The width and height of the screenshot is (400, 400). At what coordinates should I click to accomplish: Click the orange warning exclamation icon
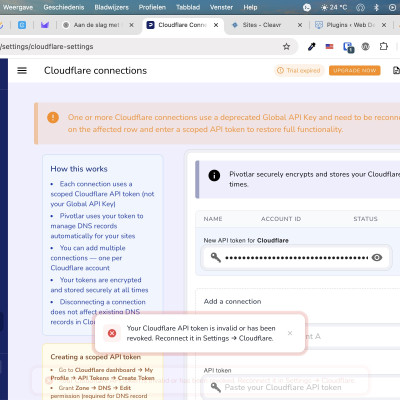(x=53, y=117)
